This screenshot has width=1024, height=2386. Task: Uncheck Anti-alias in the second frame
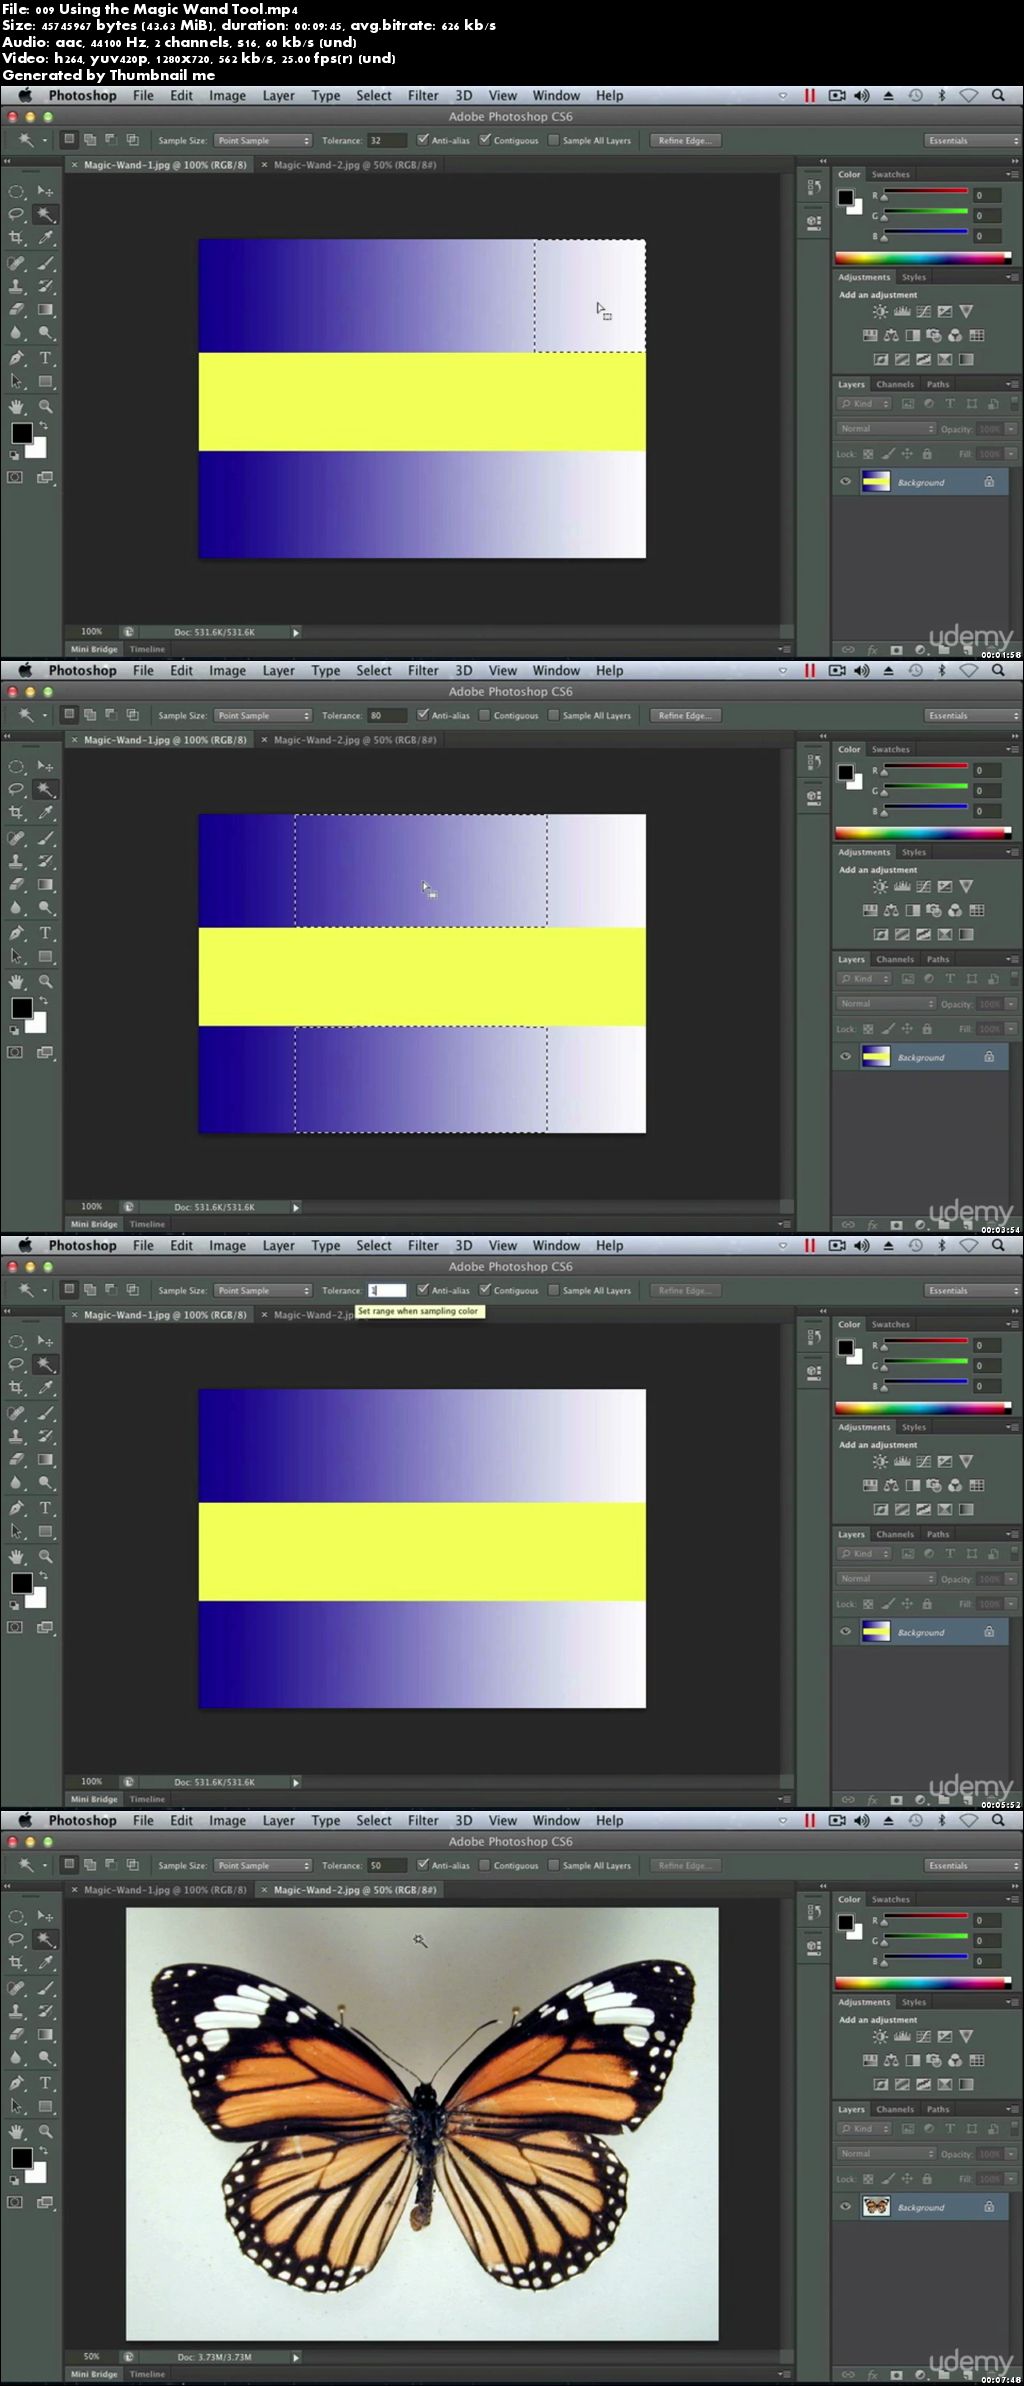tap(423, 715)
